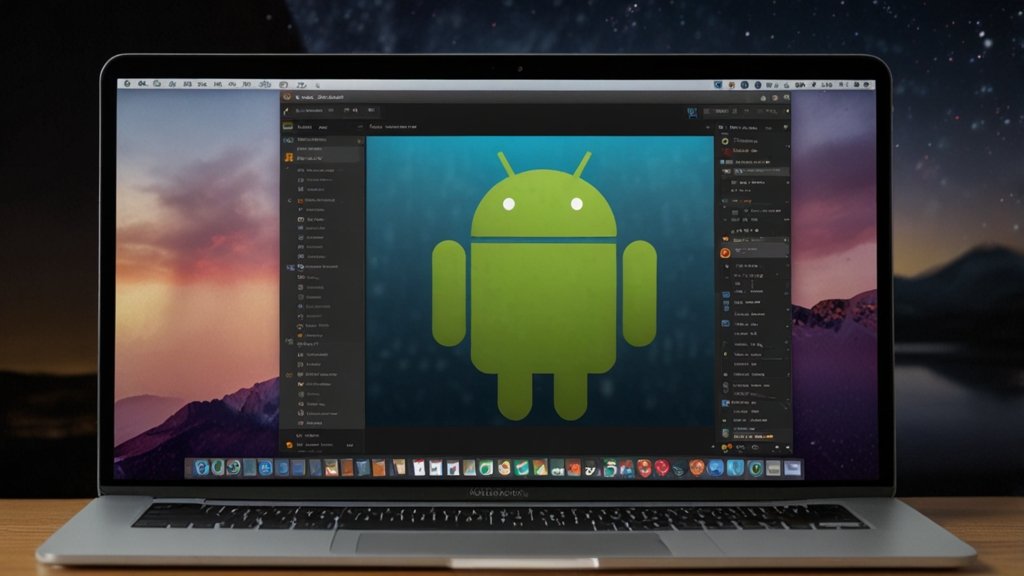
Task: Click the red circle icon below the yellow ring
Action: [x=726, y=152]
